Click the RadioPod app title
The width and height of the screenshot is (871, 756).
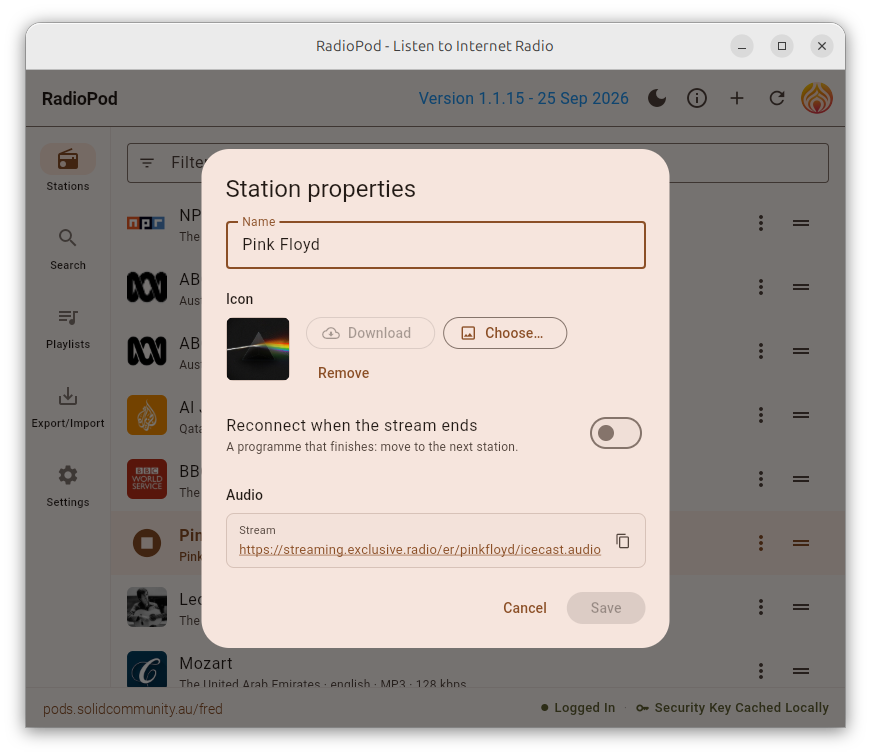tap(79, 98)
